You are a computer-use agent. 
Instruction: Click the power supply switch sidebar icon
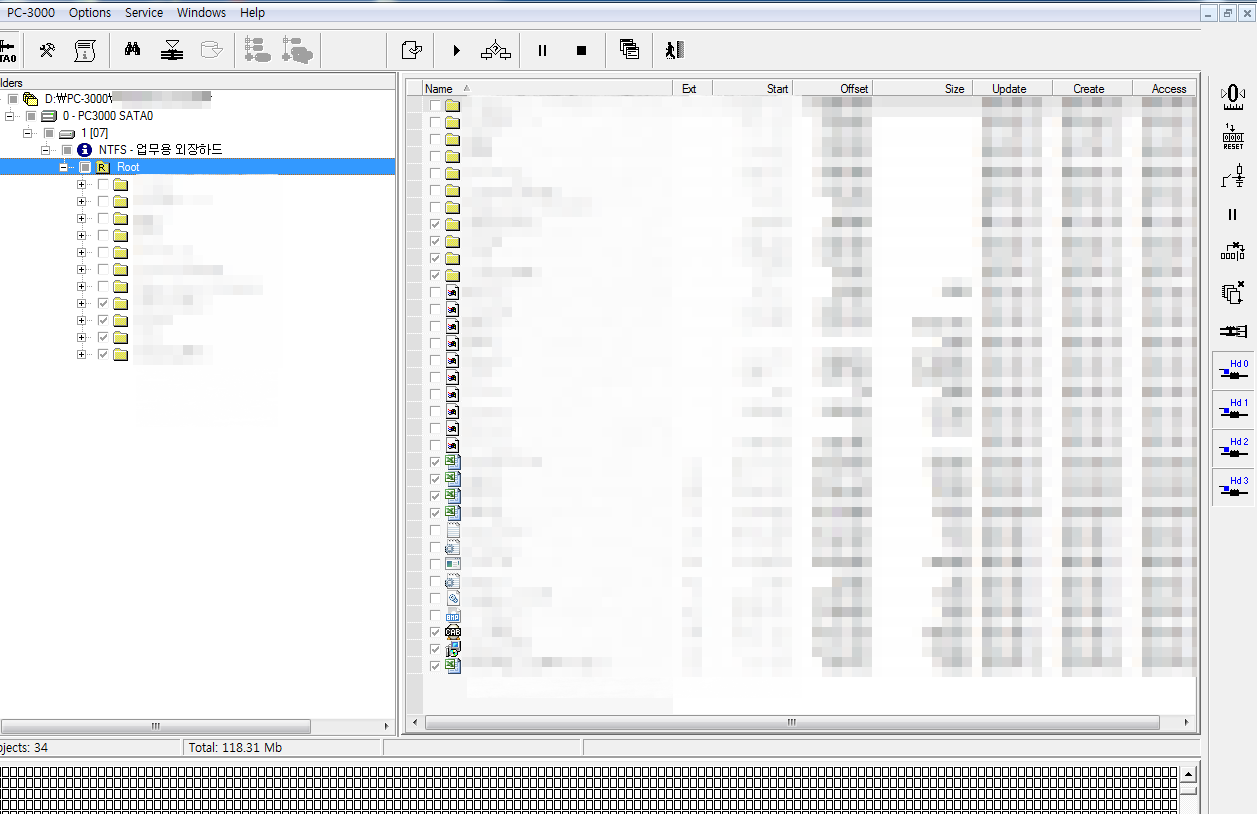[x=1233, y=176]
